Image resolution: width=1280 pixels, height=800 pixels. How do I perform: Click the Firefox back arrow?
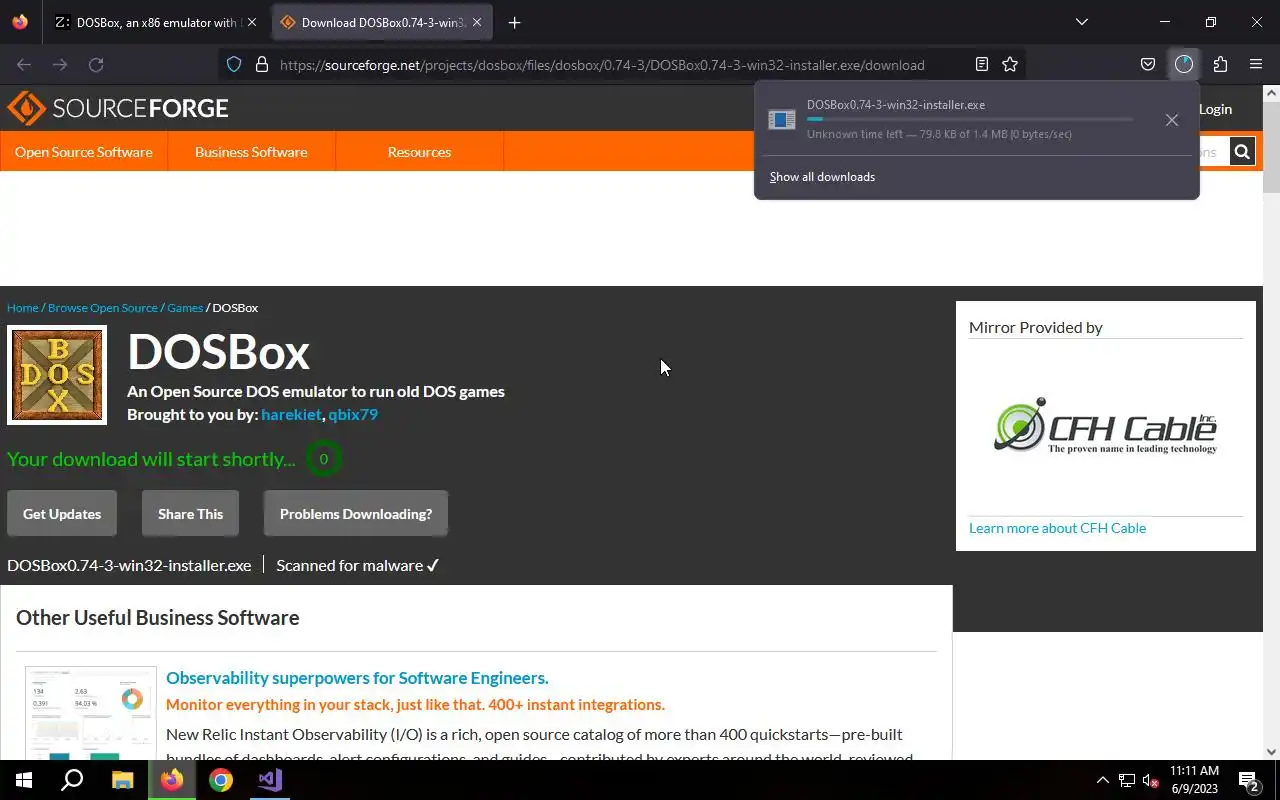[24, 64]
